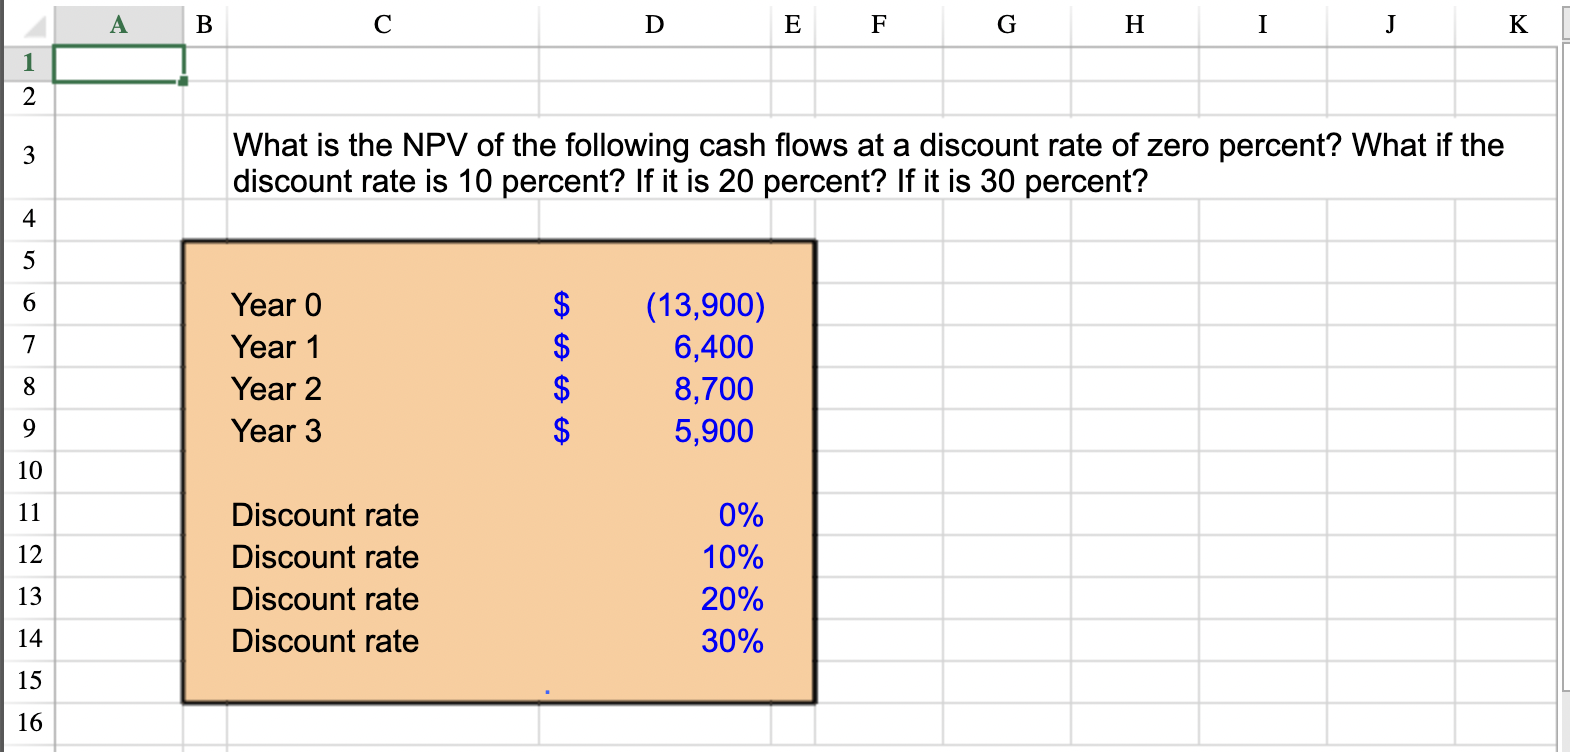This screenshot has width=1570, height=752.
Task: Click row header 6
Action: tap(28, 304)
